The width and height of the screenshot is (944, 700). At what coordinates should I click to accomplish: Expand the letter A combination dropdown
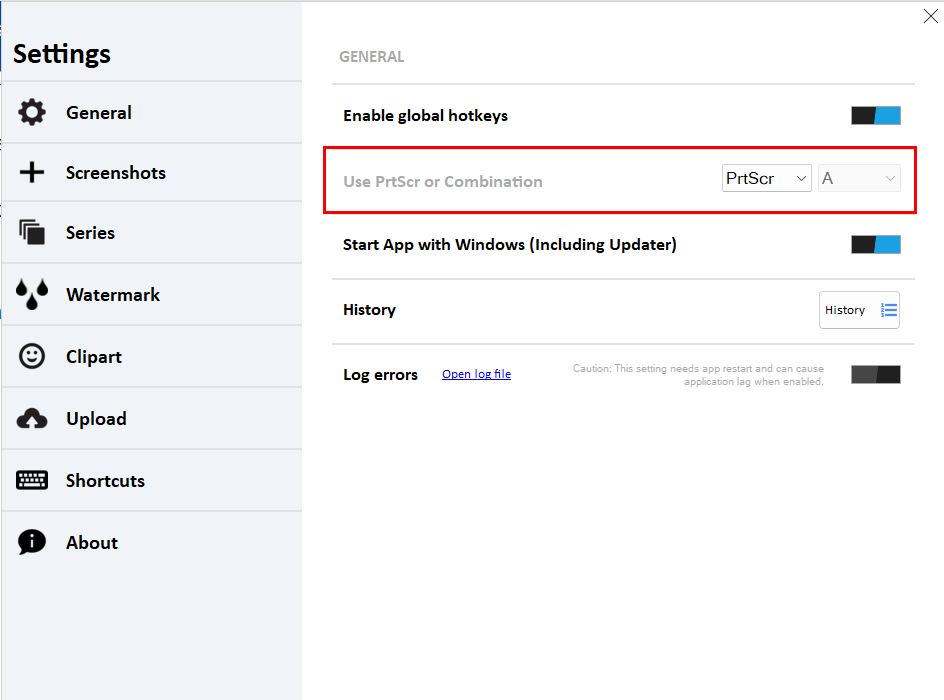(x=859, y=178)
